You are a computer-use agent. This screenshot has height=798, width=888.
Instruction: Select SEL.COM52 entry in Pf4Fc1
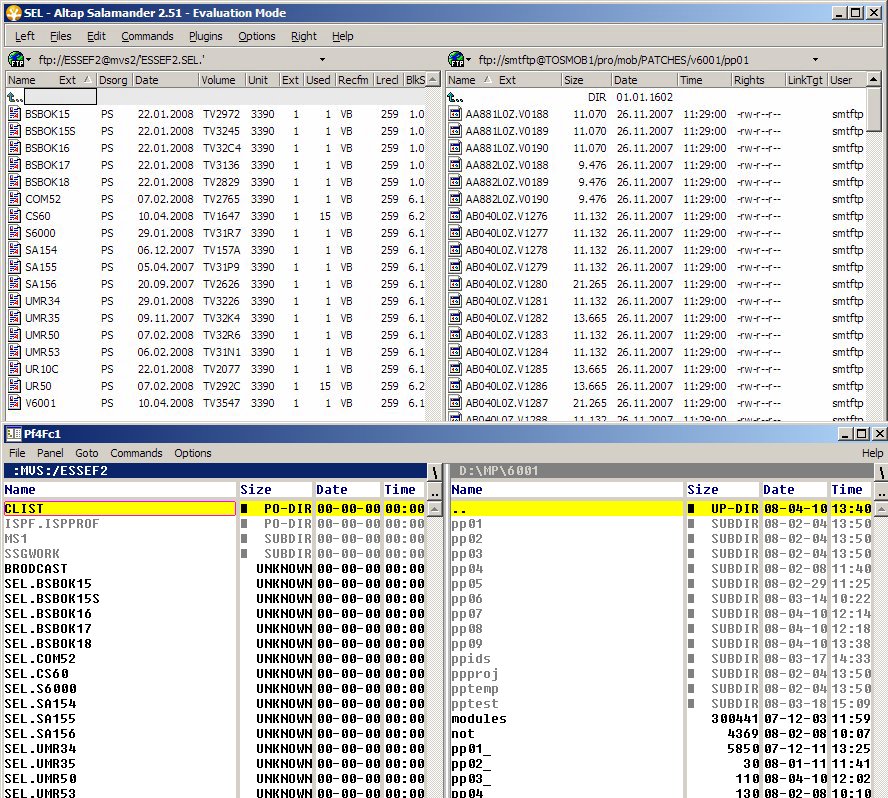[40, 659]
